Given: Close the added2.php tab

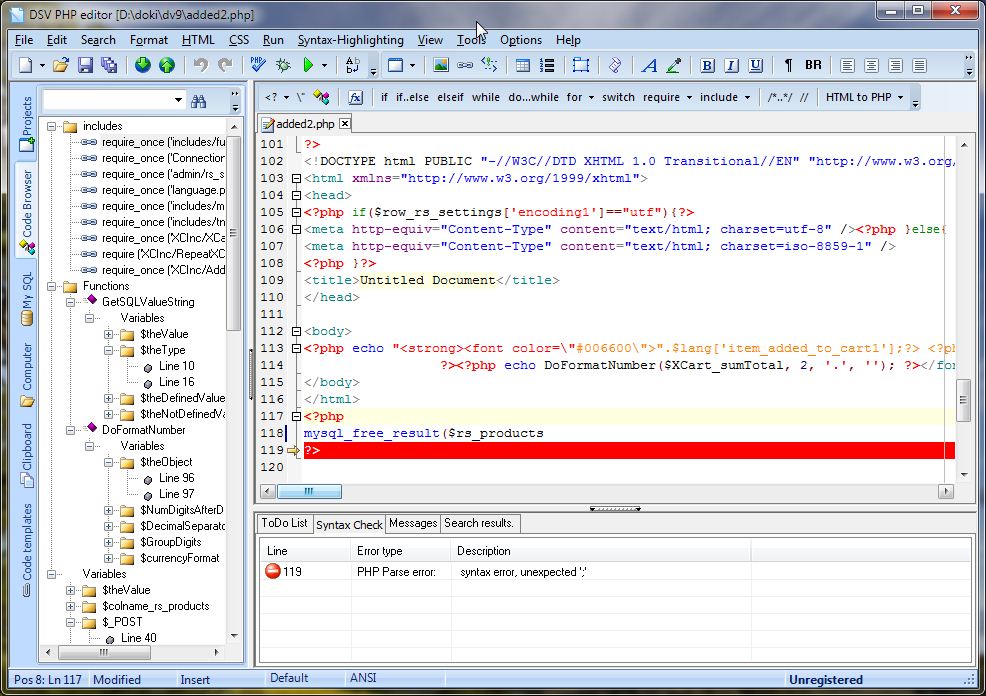Looking at the screenshot, I should tap(345, 124).
